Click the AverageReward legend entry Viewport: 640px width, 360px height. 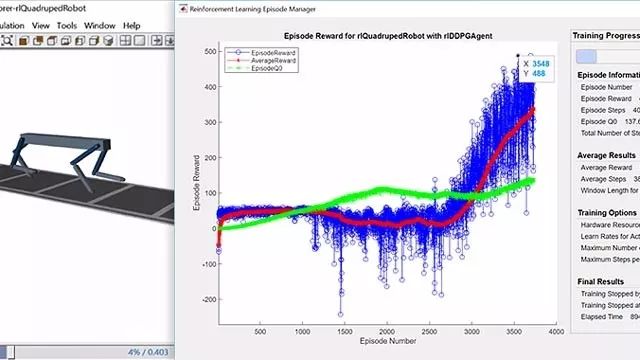tap(262, 60)
